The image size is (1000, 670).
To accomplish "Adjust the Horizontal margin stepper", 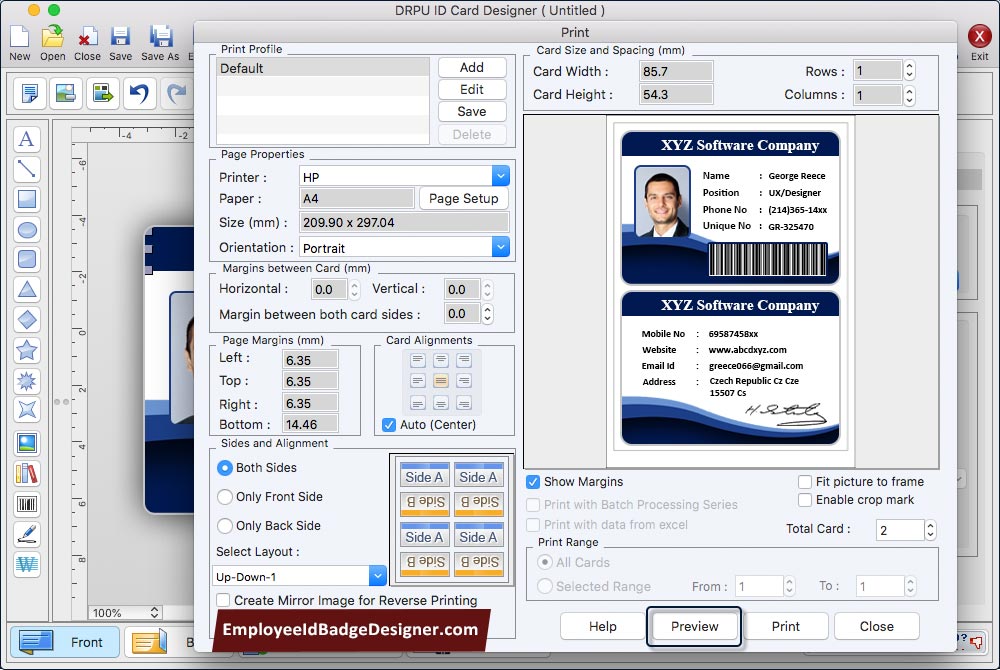I will point(355,289).
